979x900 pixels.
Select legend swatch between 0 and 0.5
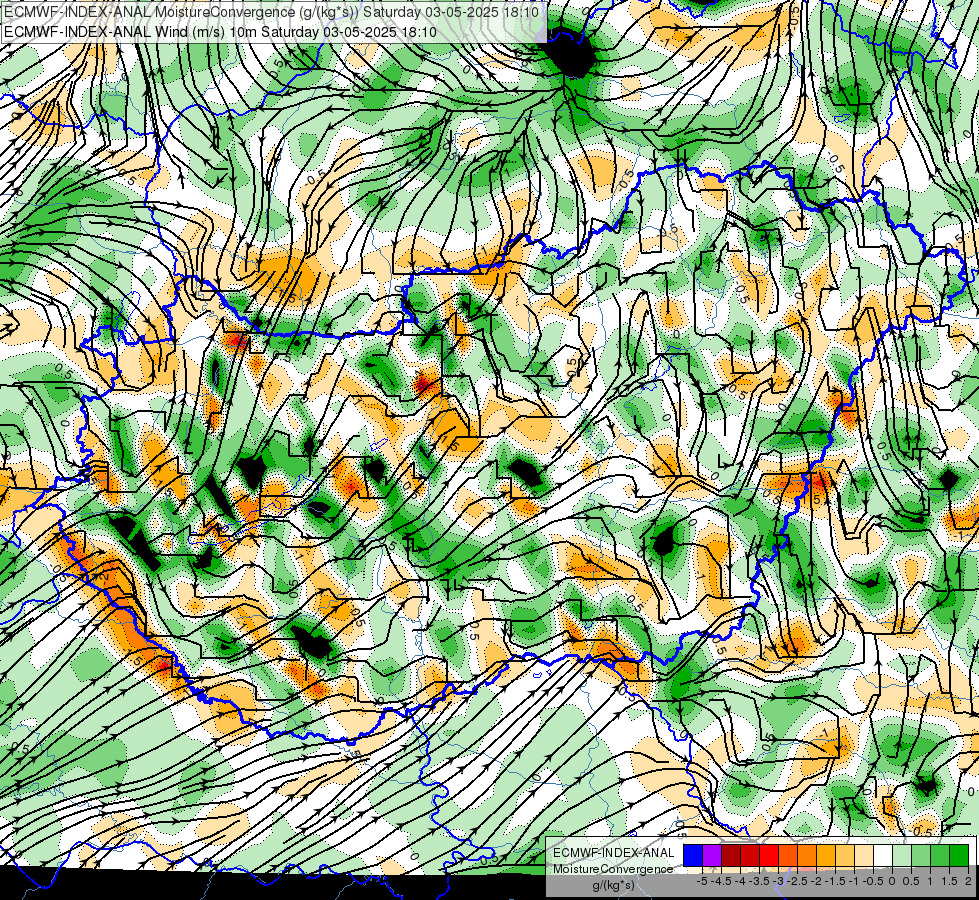click(x=903, y=856)
